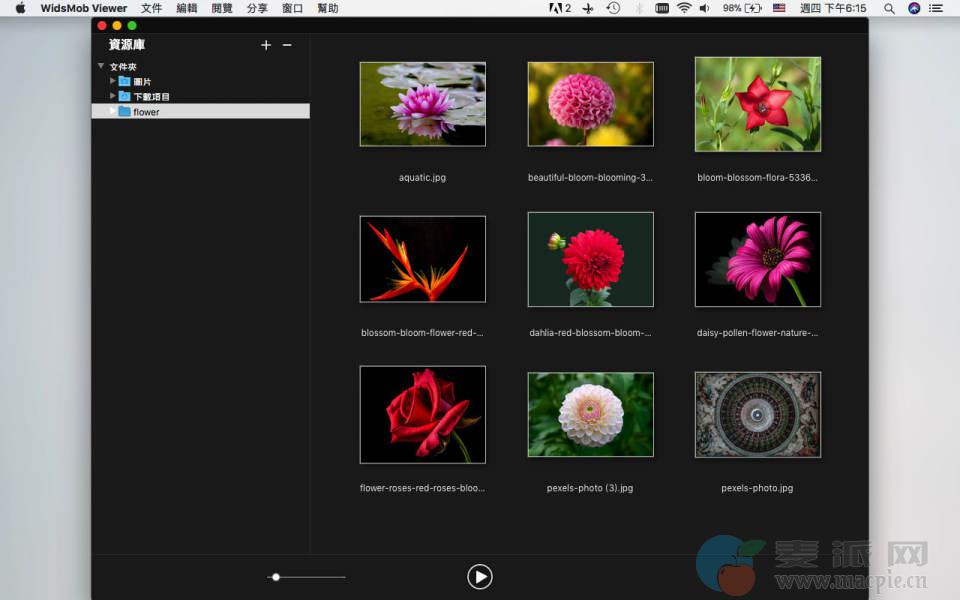Viewport: 960px width, 600px height.
Task: Open Time Machine icon in menu bar
Action: (x=613, y=8)
